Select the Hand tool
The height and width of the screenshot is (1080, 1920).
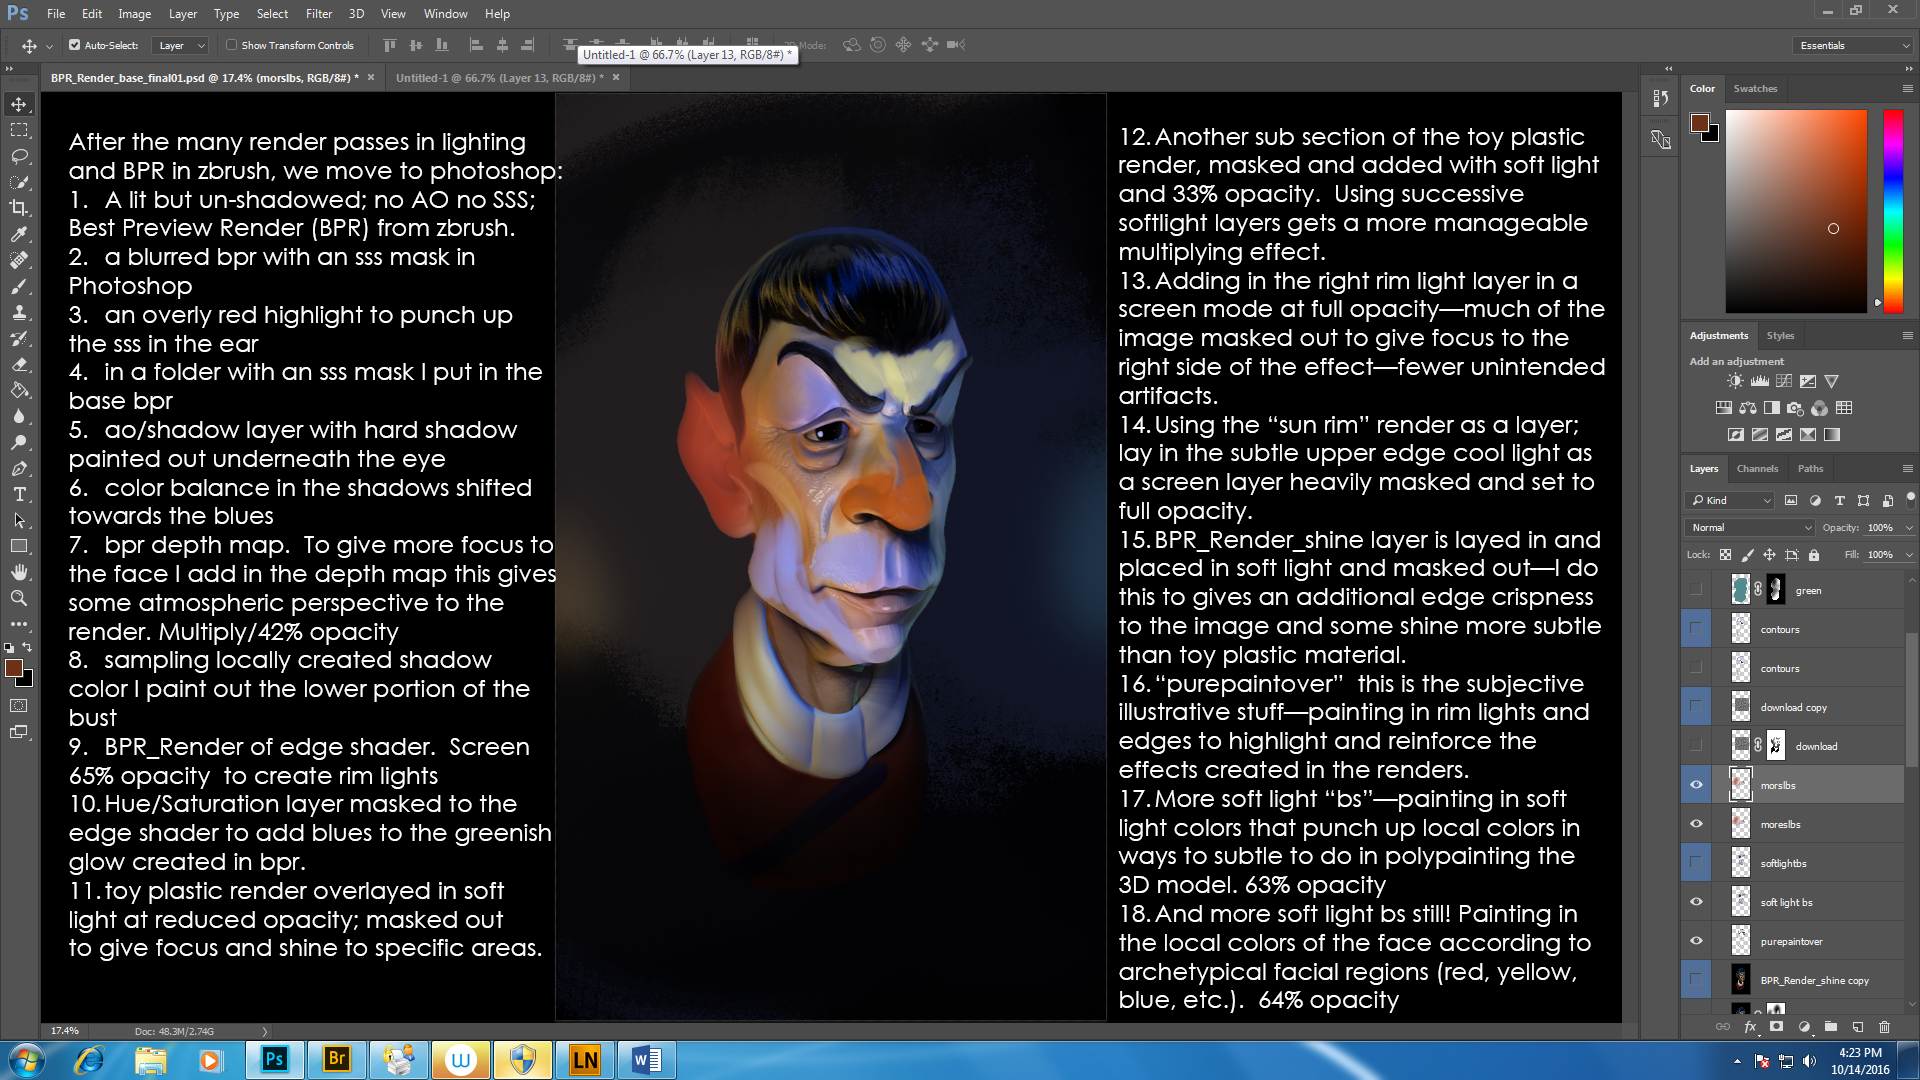click(x=19, y=572)
